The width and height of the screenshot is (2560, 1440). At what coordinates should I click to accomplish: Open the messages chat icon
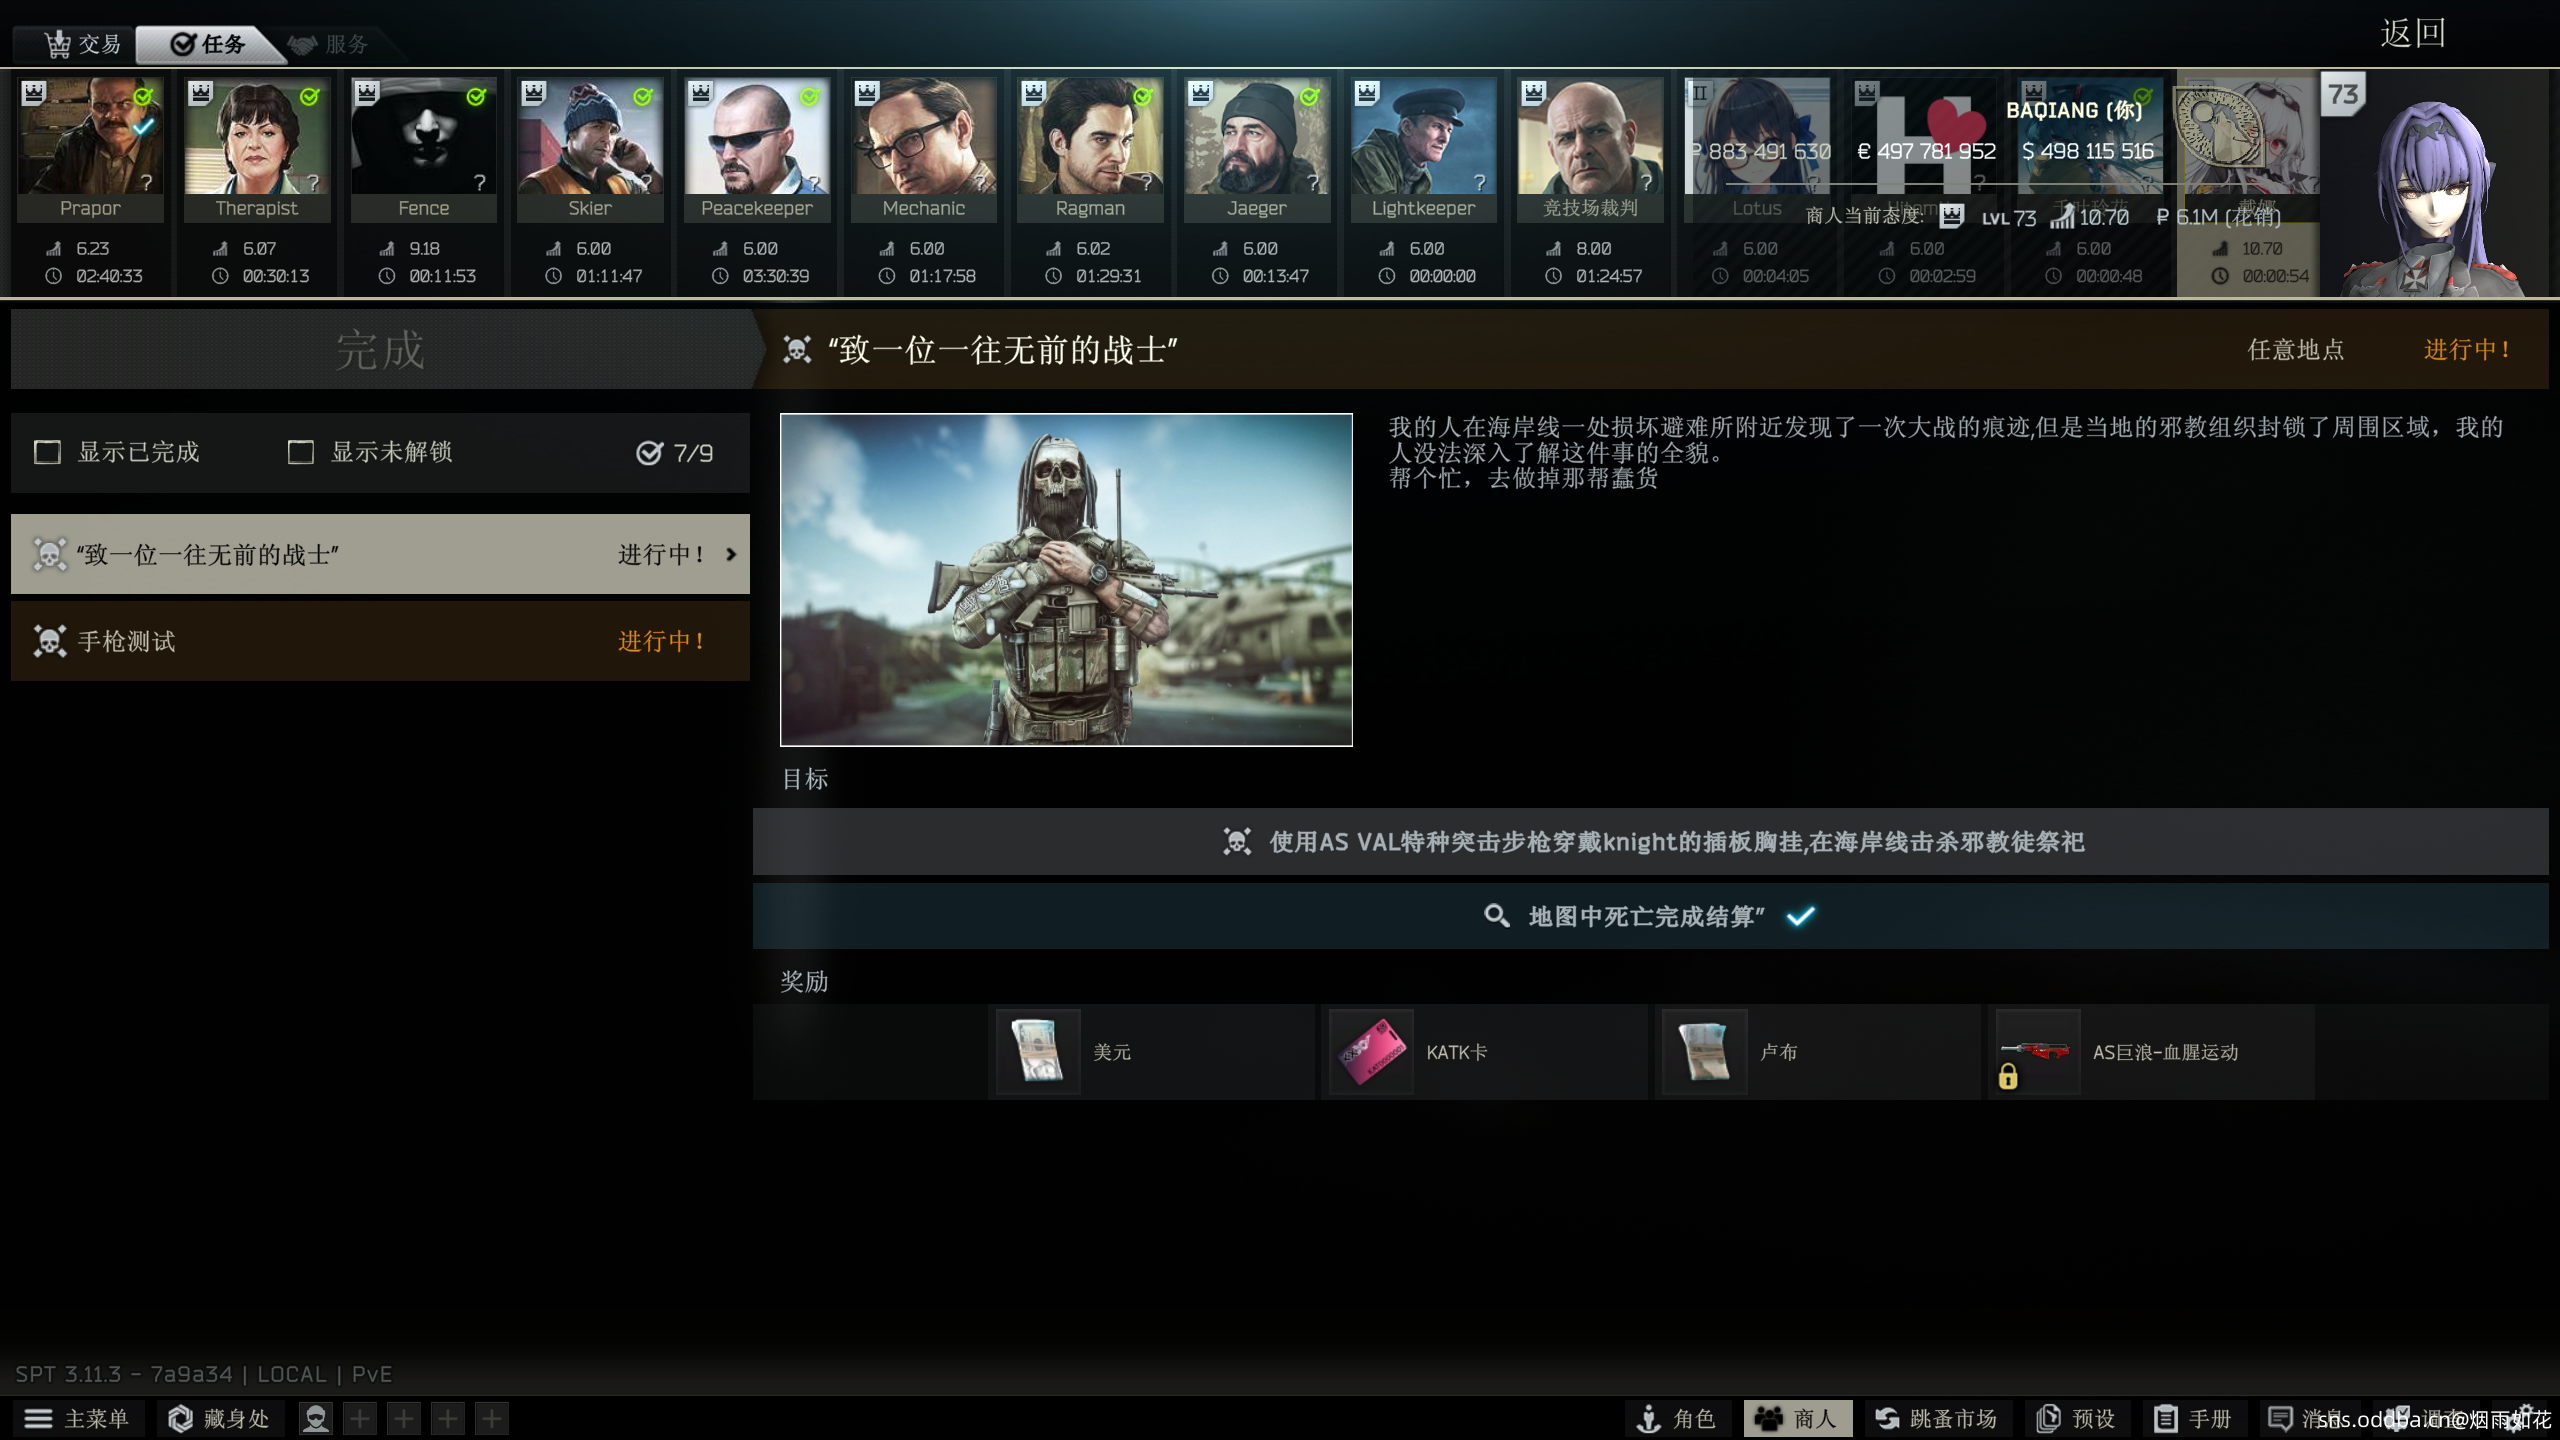(x=2282, y=1418)
